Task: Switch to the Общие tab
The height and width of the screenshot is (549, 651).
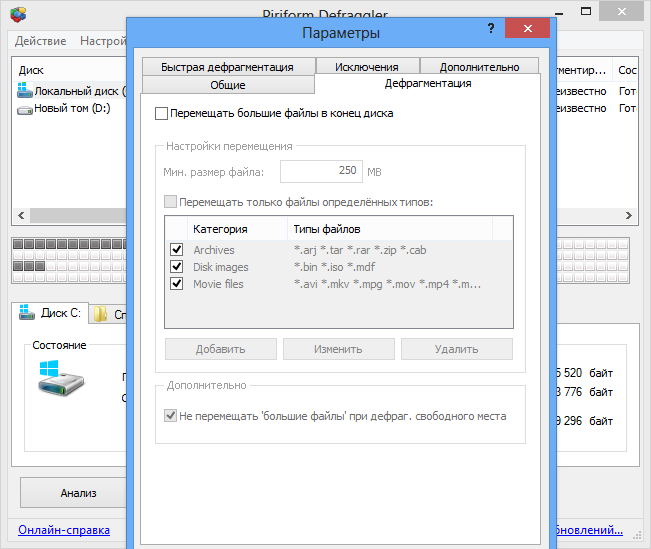Action: click(228, 85)
